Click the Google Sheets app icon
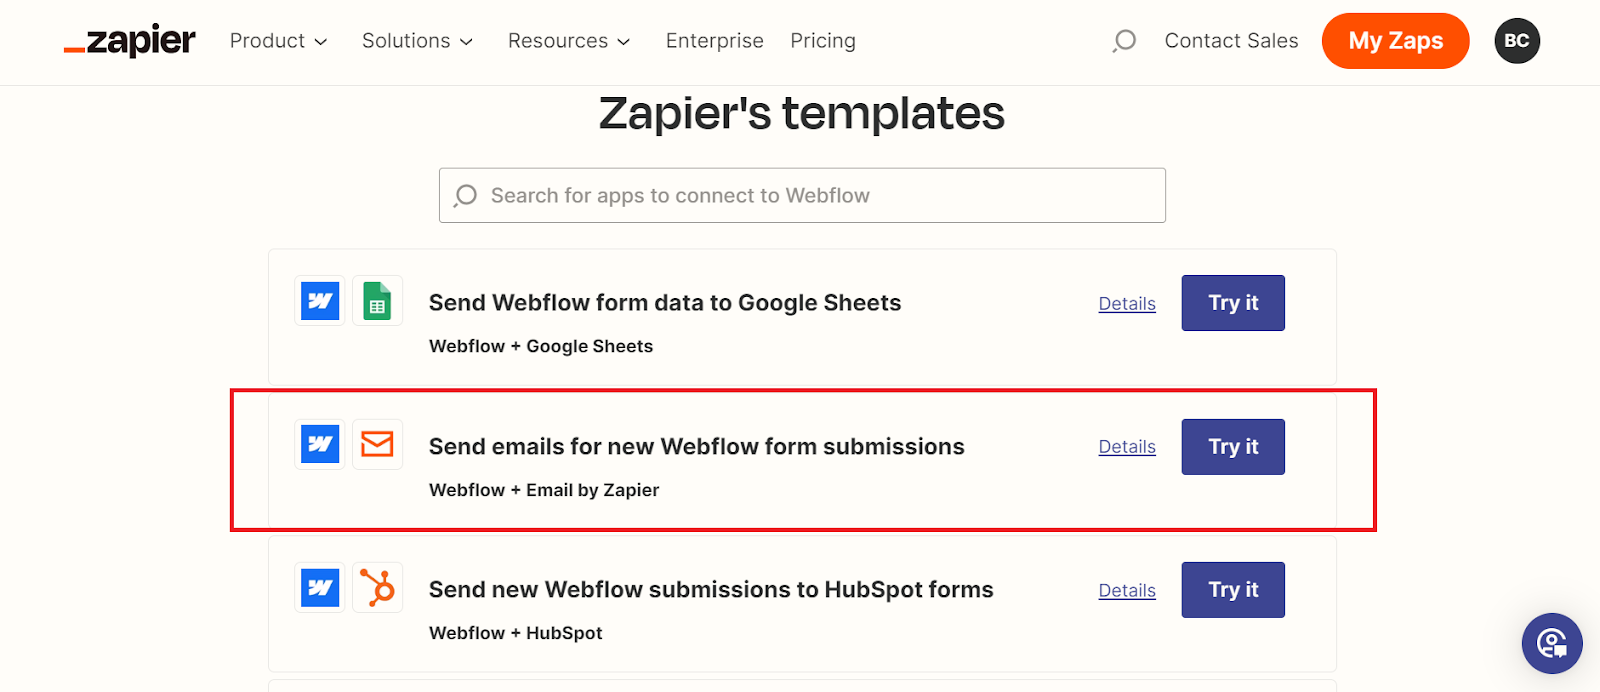This screenshot has width=1600, height=692. [x=377, y=301]
